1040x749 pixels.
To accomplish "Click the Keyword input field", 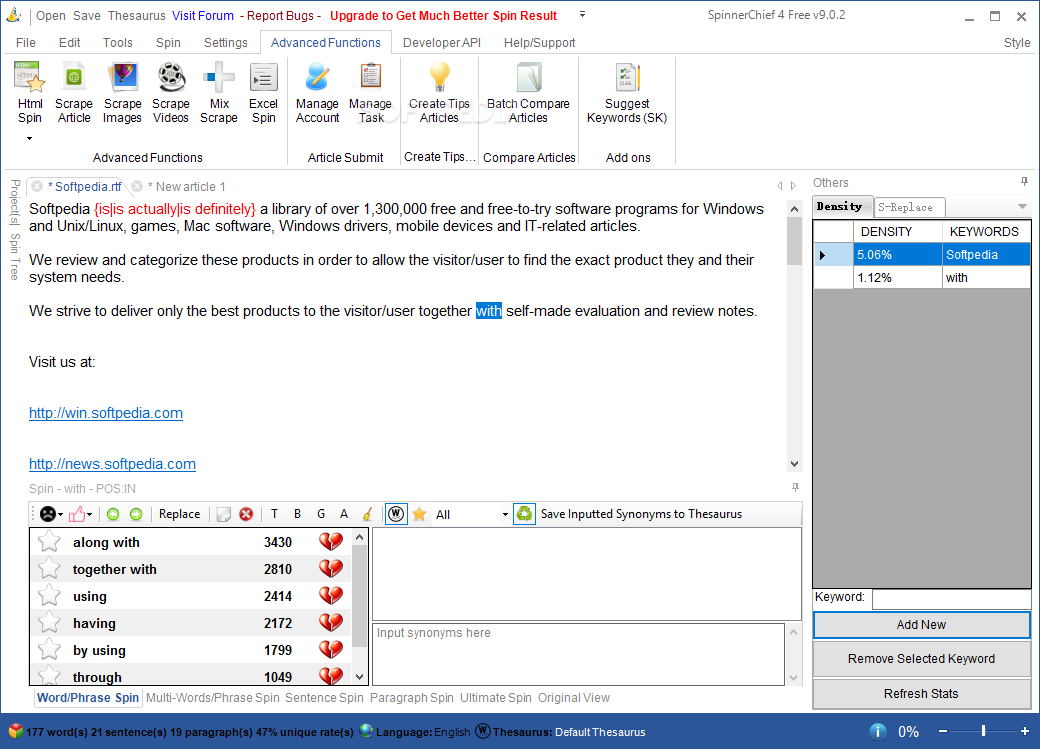I will coord(951,598).
